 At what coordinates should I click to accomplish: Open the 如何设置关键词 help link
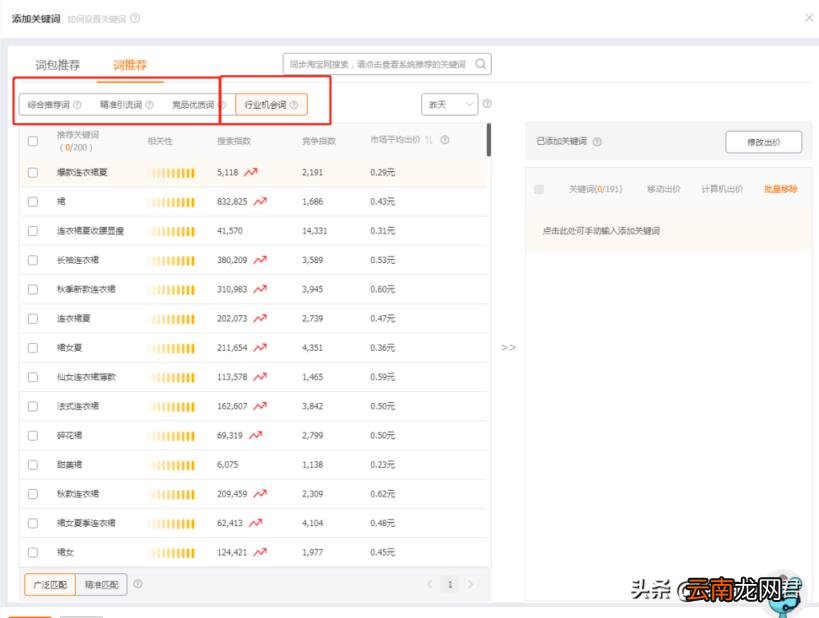click(x=97, y=19)
